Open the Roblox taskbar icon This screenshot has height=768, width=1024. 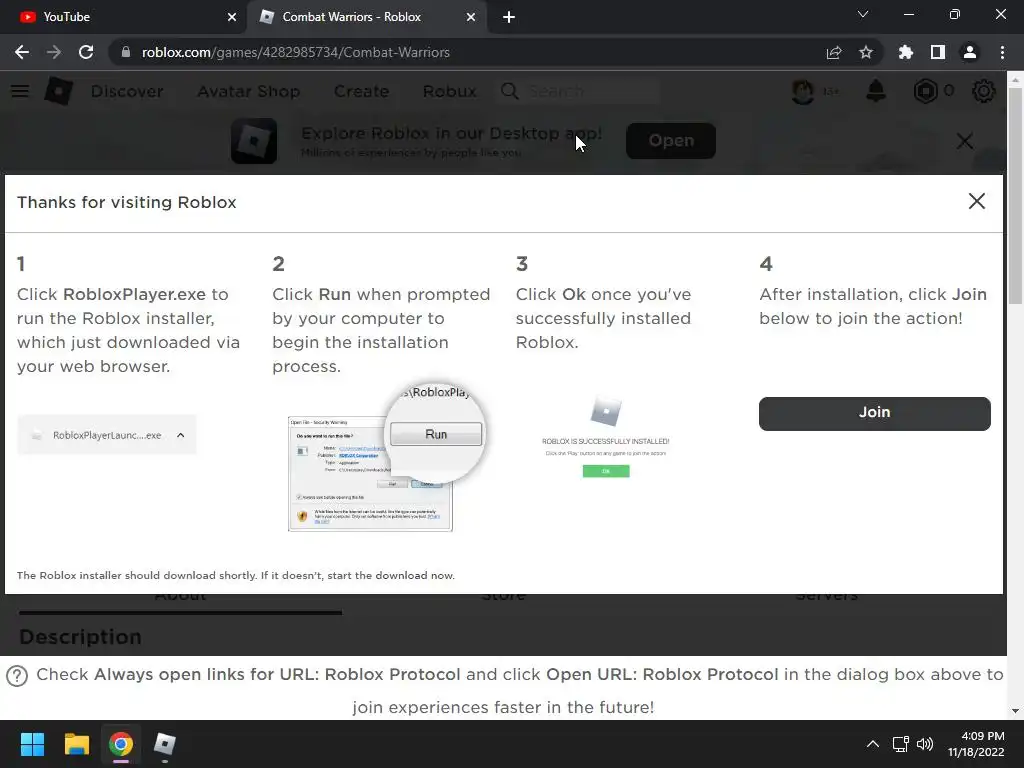[165, 744]
